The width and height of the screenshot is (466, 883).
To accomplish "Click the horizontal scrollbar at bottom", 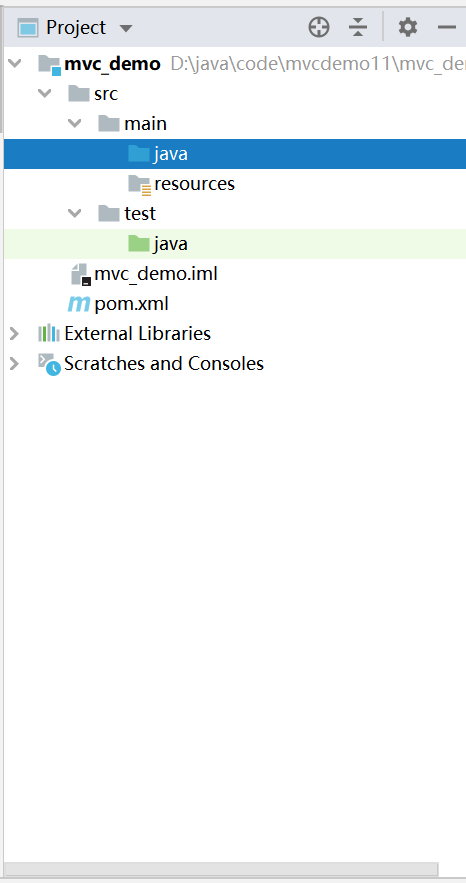I will (x=221, y=869).
